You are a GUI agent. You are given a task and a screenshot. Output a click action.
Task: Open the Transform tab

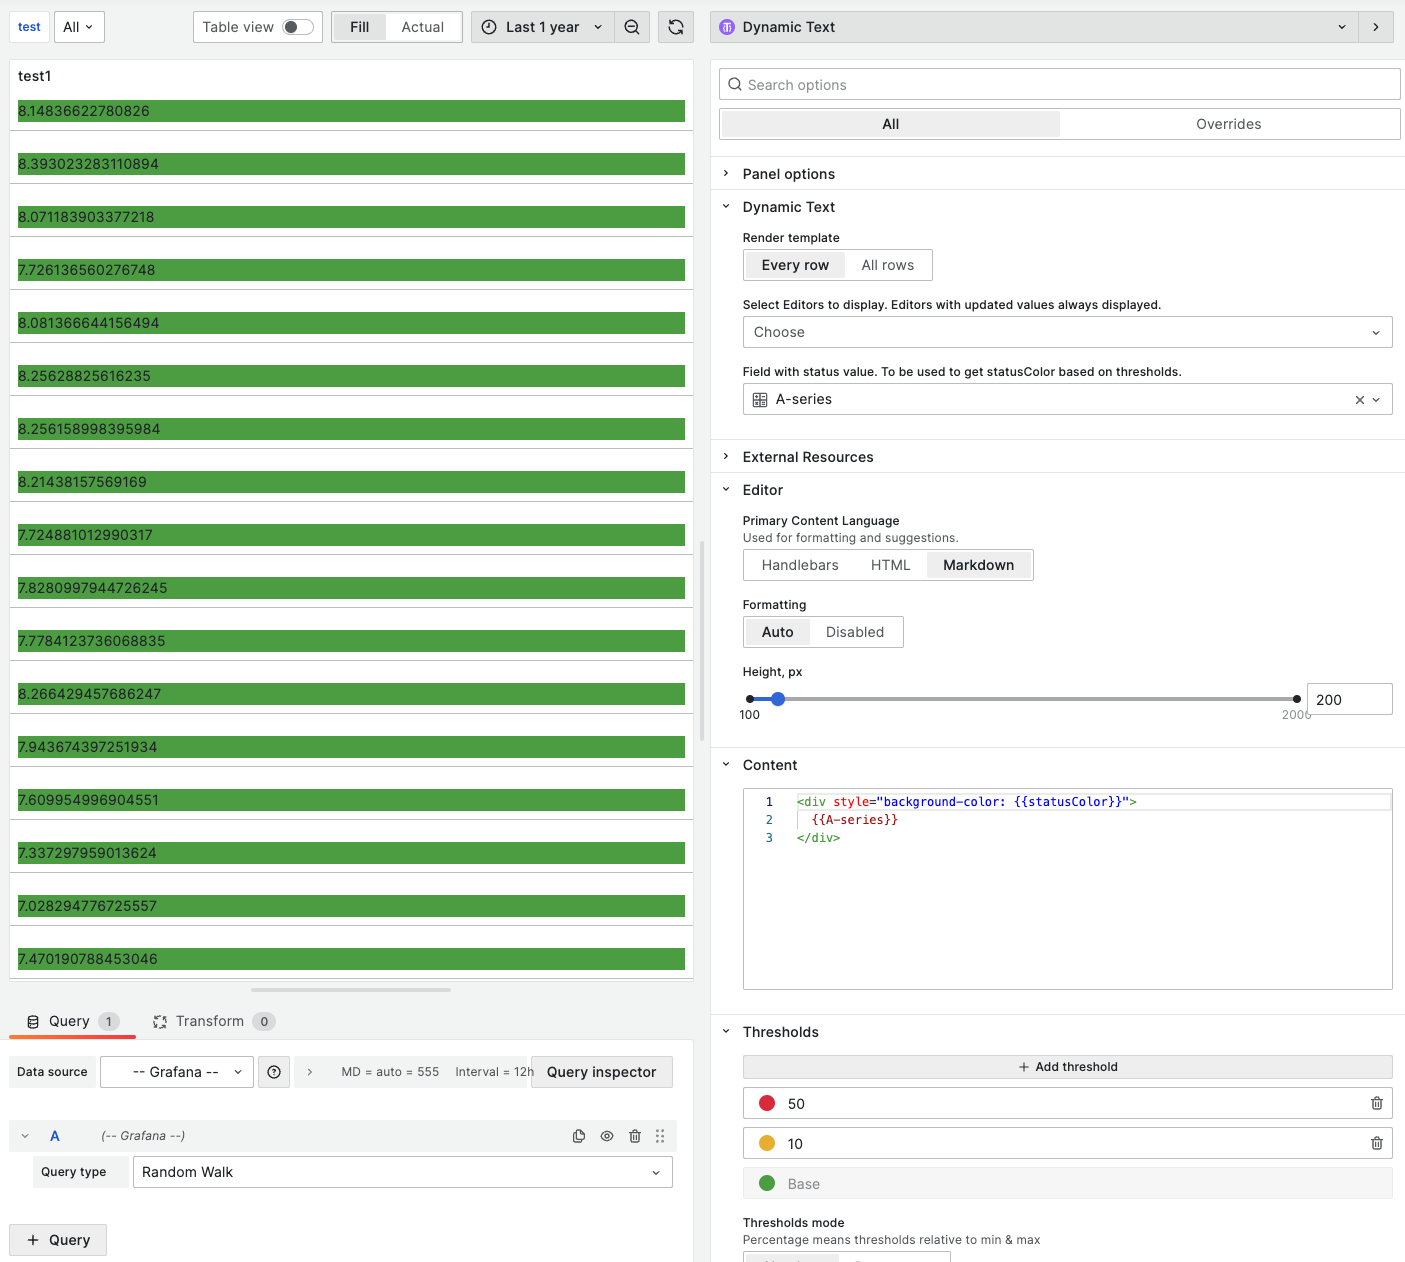212,1021
